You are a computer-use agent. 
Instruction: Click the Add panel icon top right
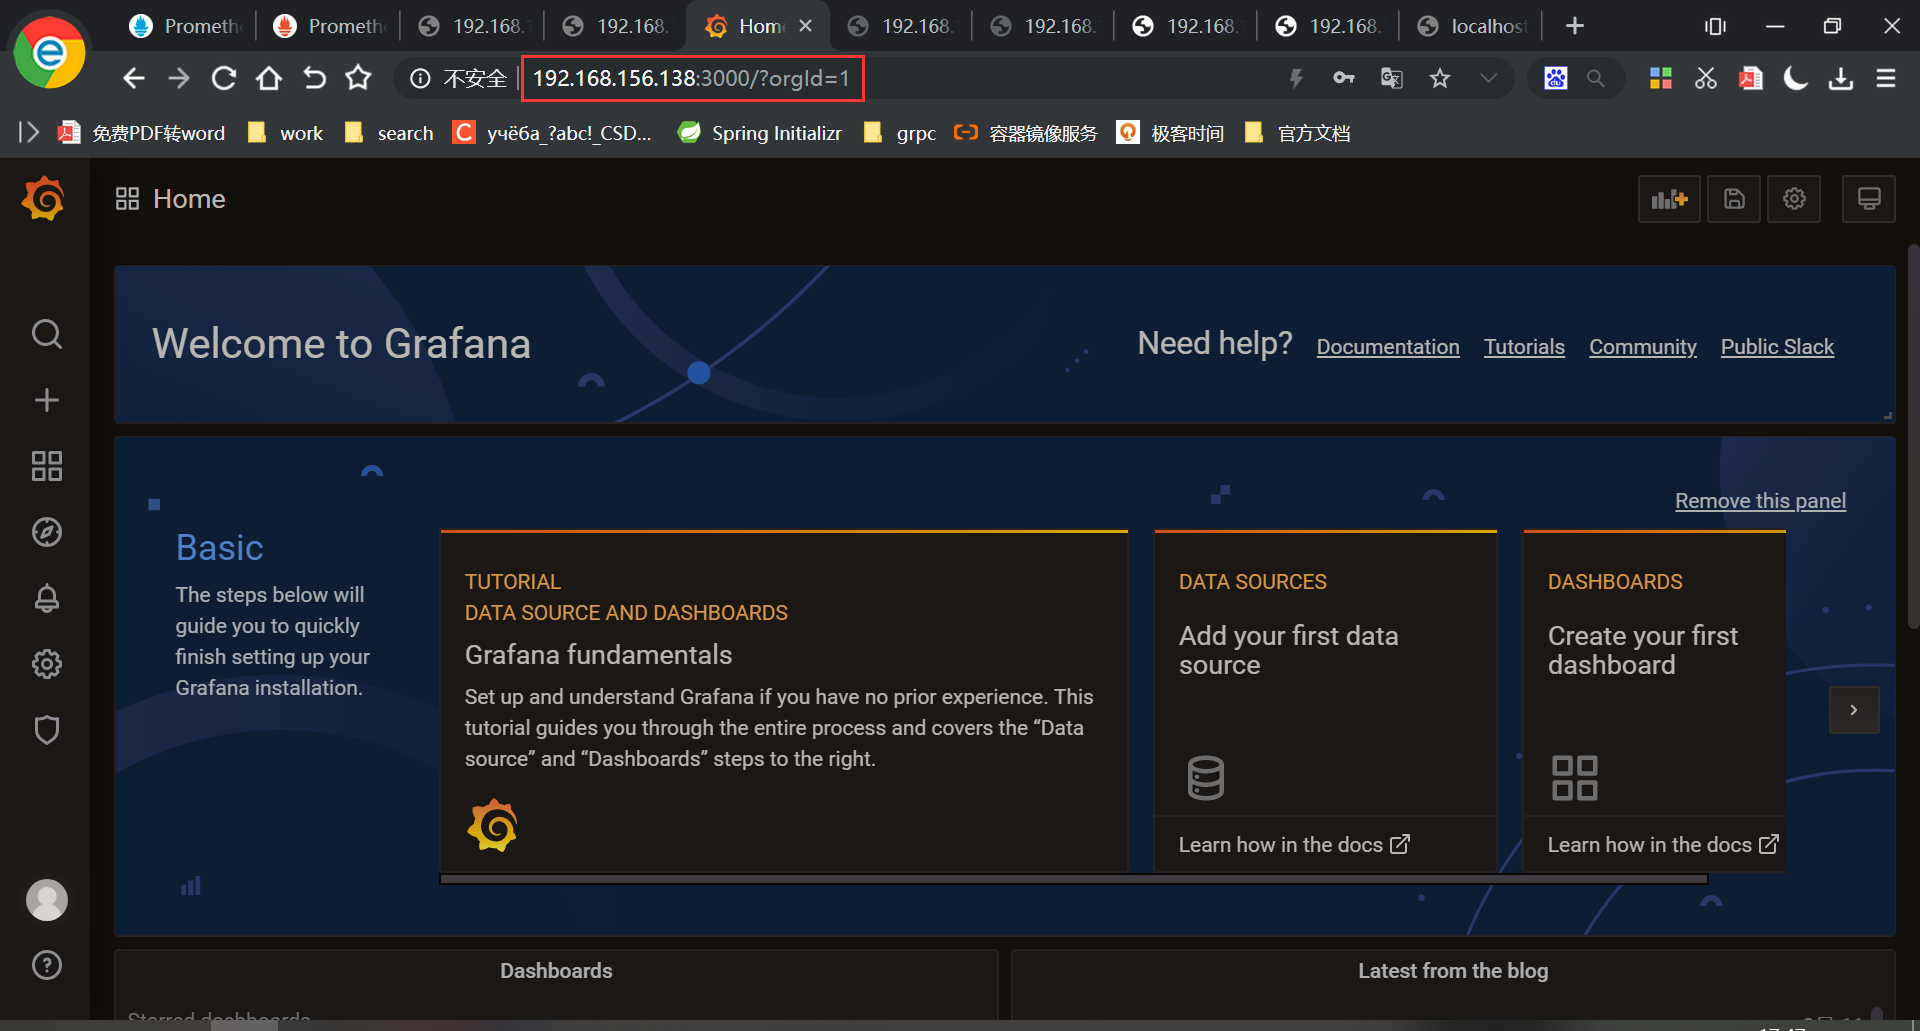tap(1668, 199)
